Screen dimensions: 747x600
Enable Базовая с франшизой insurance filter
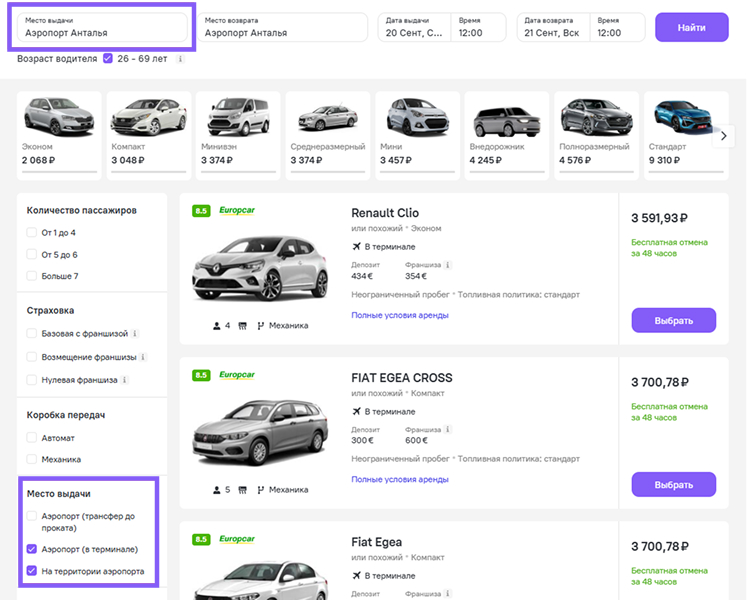[x=31, y=333]
